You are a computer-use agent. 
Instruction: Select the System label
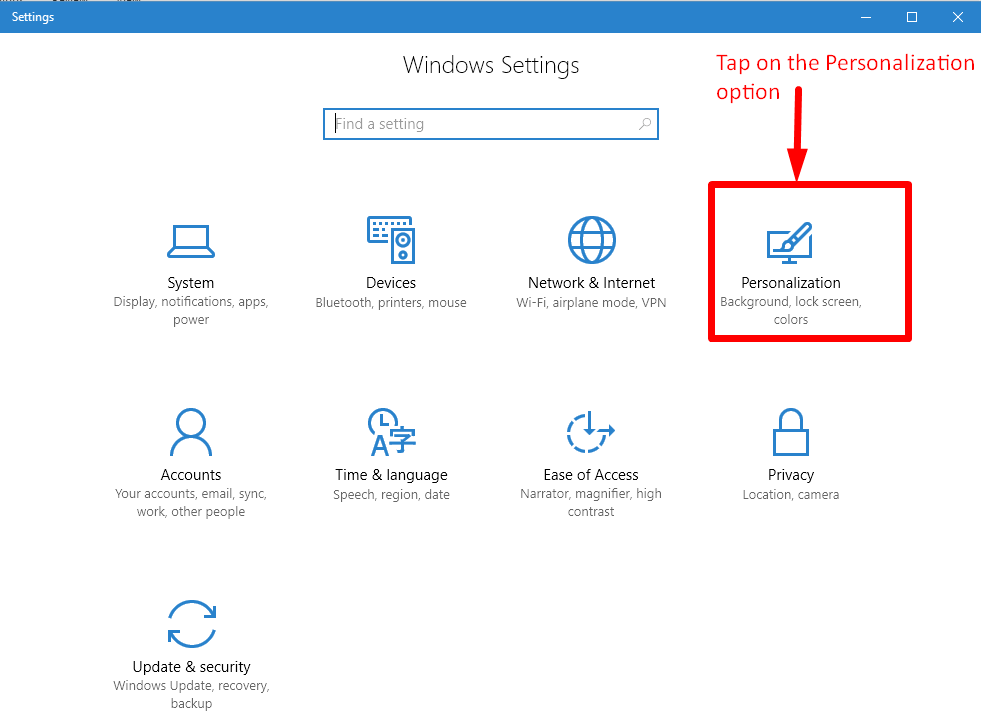point(191,283)
